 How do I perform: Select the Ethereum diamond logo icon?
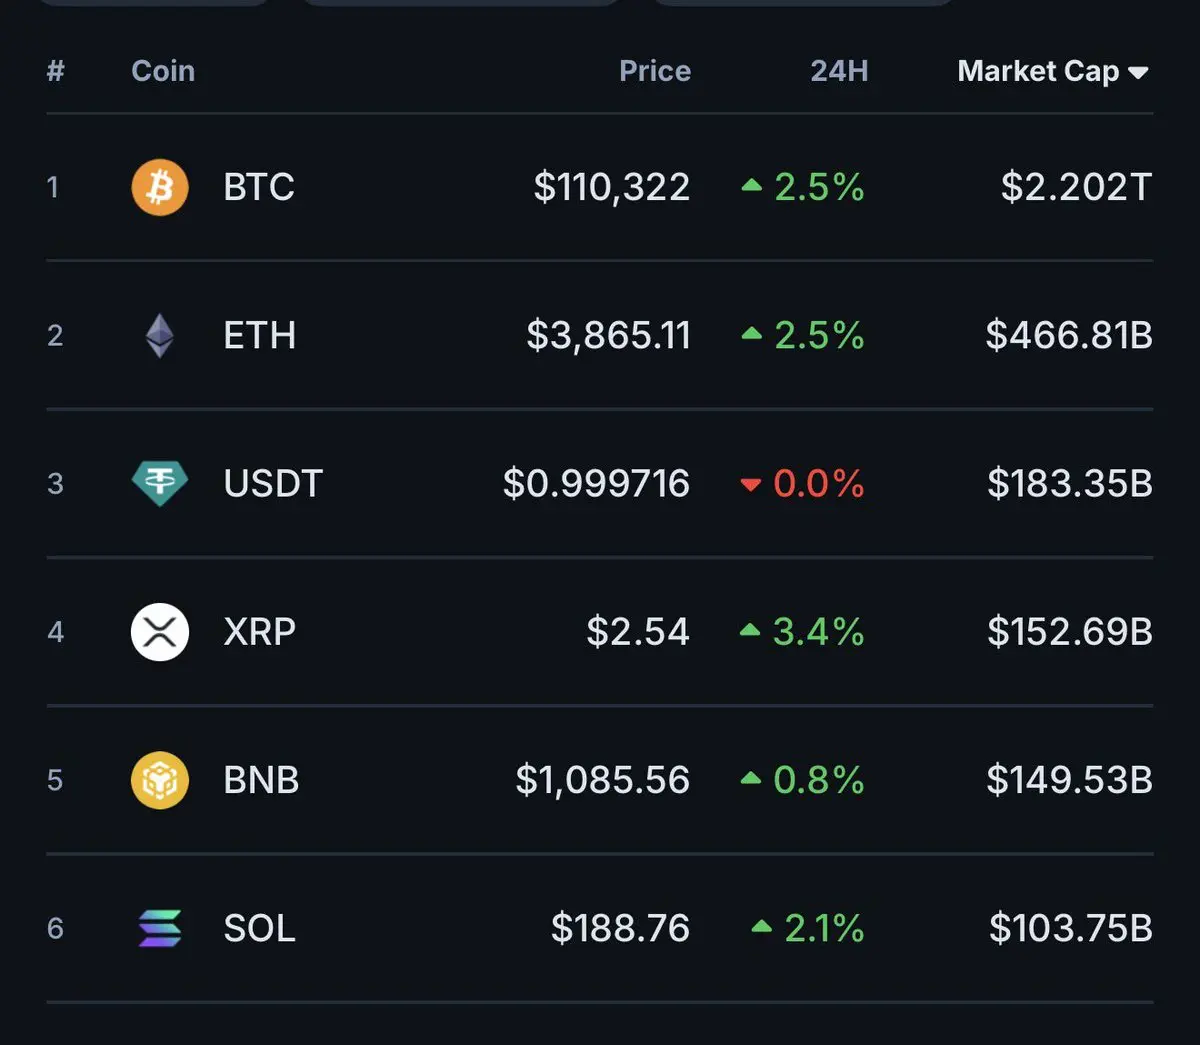pyautogui.click(x=160, y=335)
